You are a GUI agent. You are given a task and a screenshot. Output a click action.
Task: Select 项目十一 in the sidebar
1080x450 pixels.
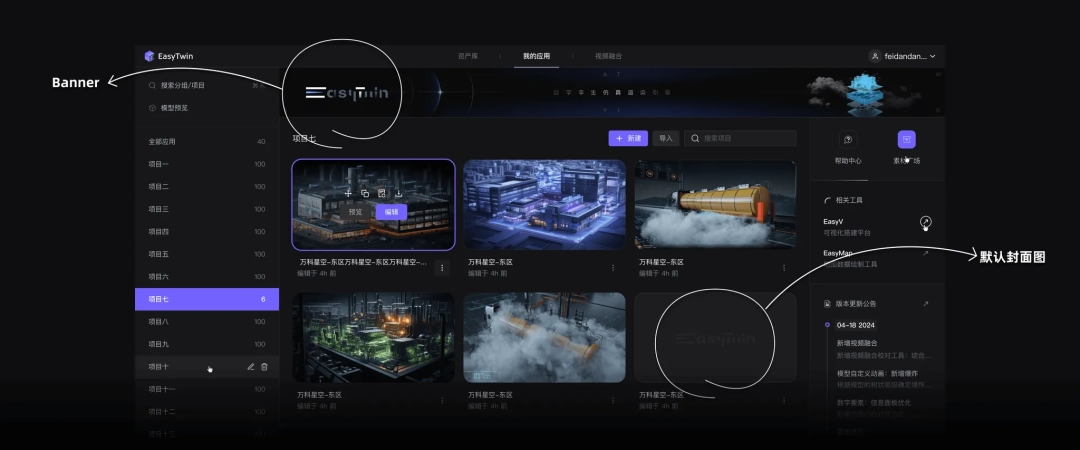[x=207, y=389]
